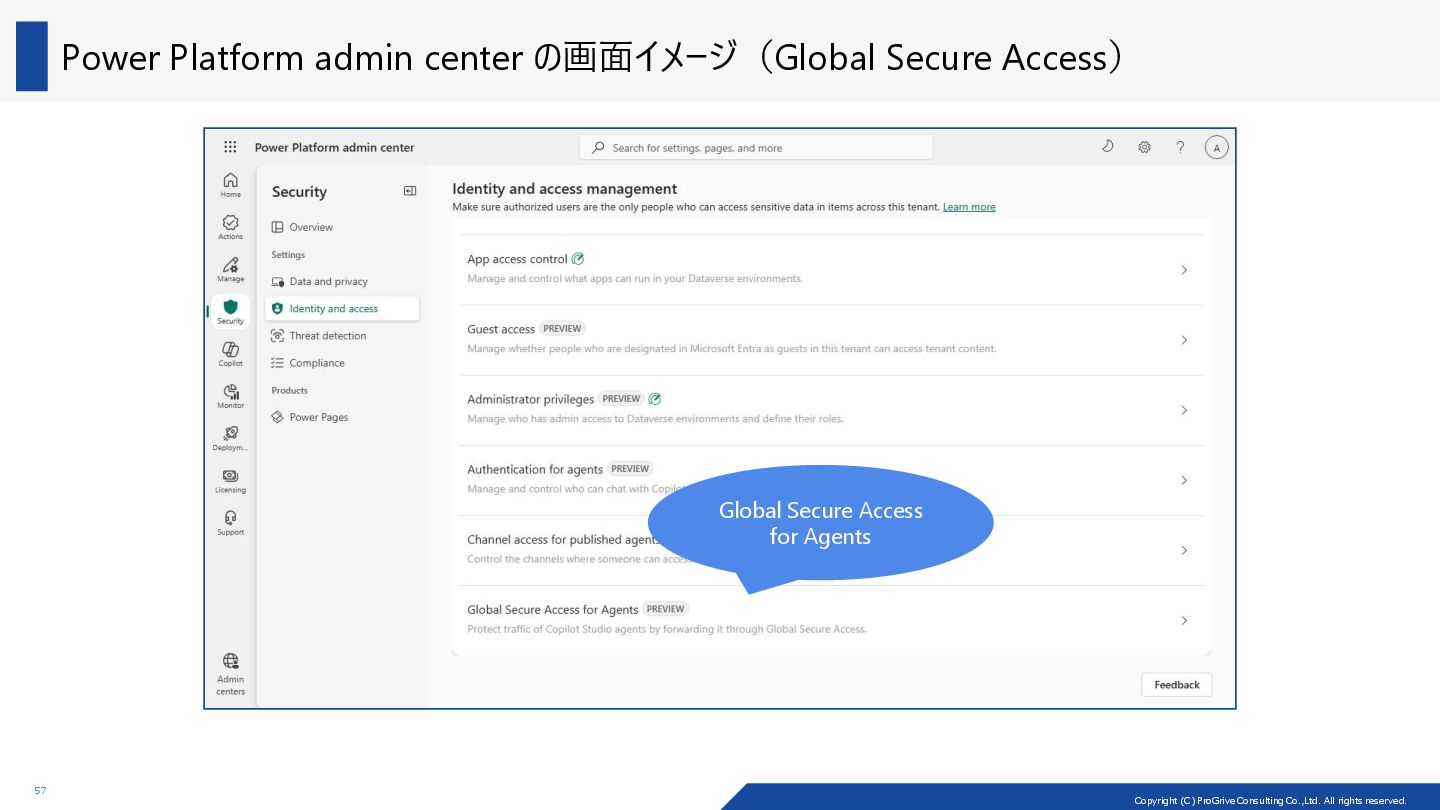Image resolution: width=1440 pixels, height=810 pixels.
Task: Expand Administrator privileges chevron
Action: [1184, 410]
